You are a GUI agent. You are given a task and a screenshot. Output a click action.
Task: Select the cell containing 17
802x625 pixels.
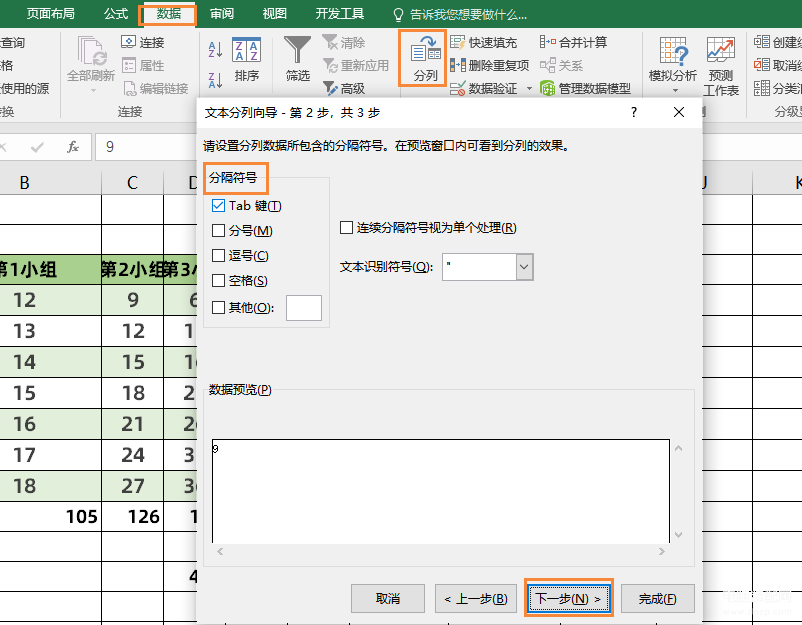tap(51, 455)
